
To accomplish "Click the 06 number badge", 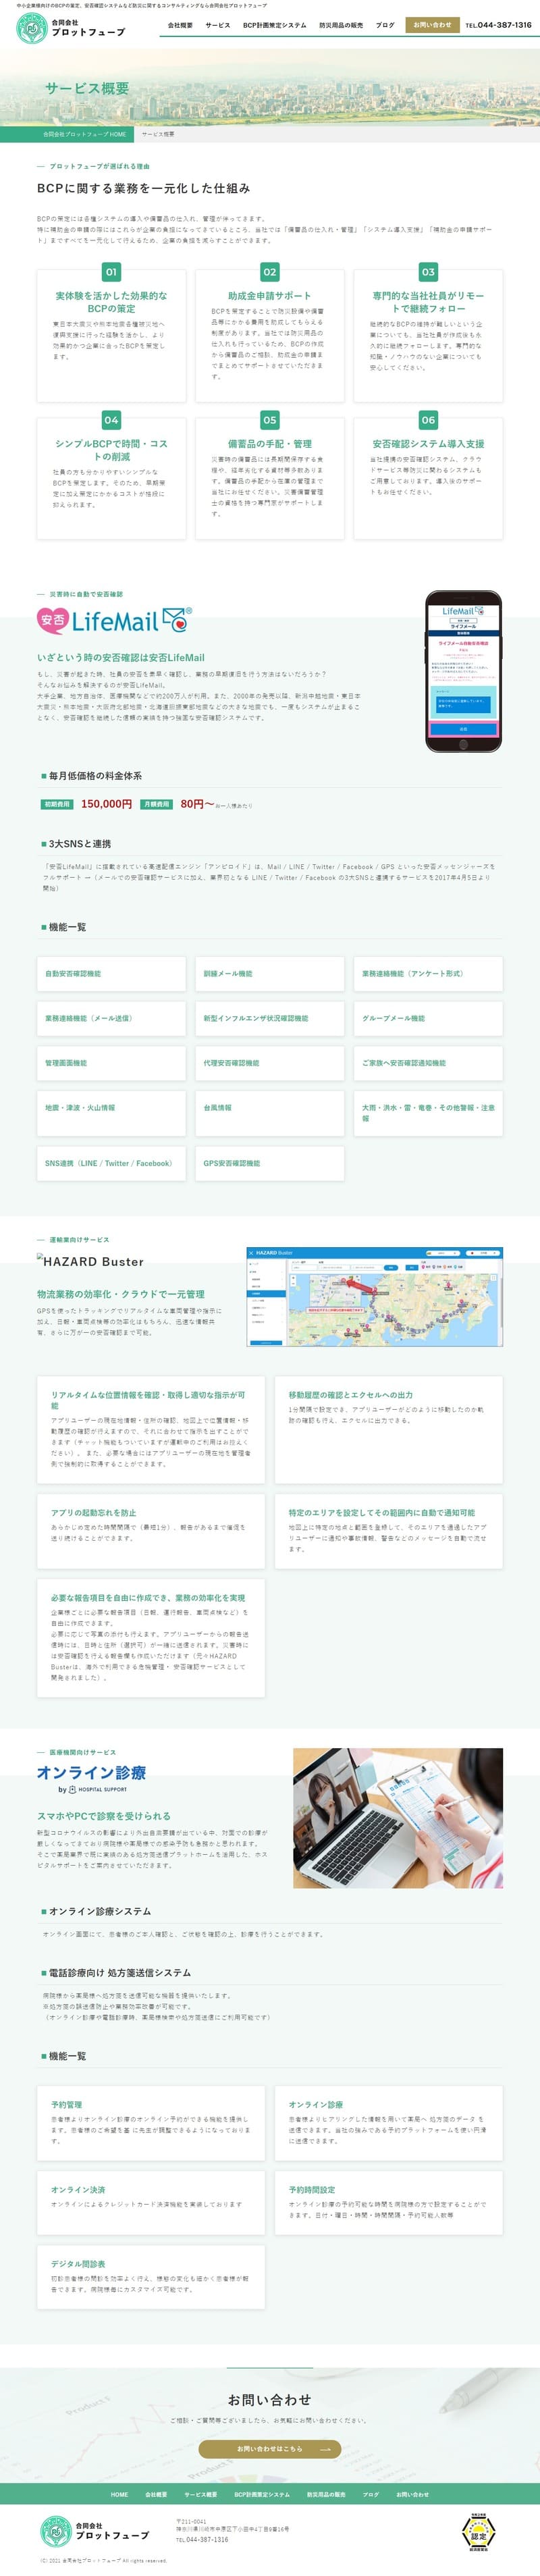I will tap(428, 420).
